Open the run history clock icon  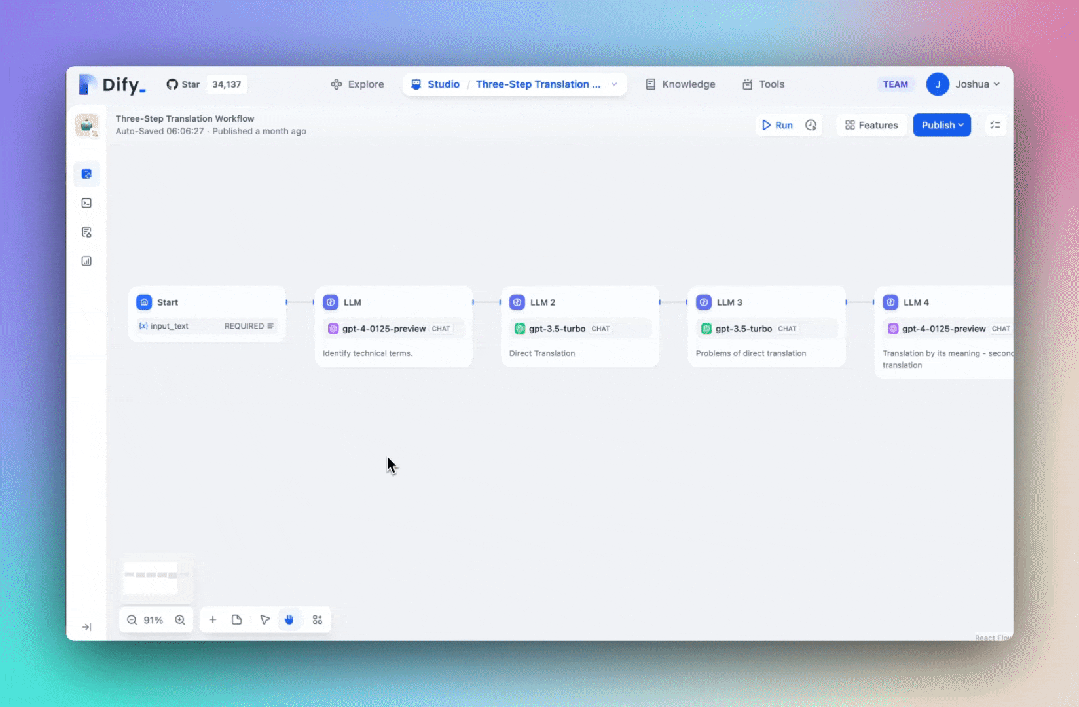tap(810, 125)
